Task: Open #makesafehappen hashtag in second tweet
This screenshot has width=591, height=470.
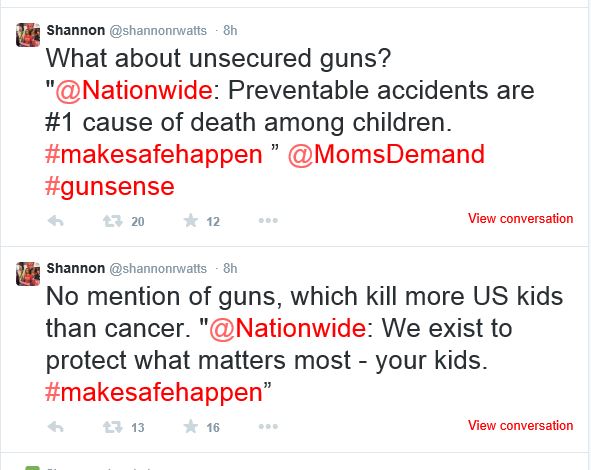Action: (153, 393)
